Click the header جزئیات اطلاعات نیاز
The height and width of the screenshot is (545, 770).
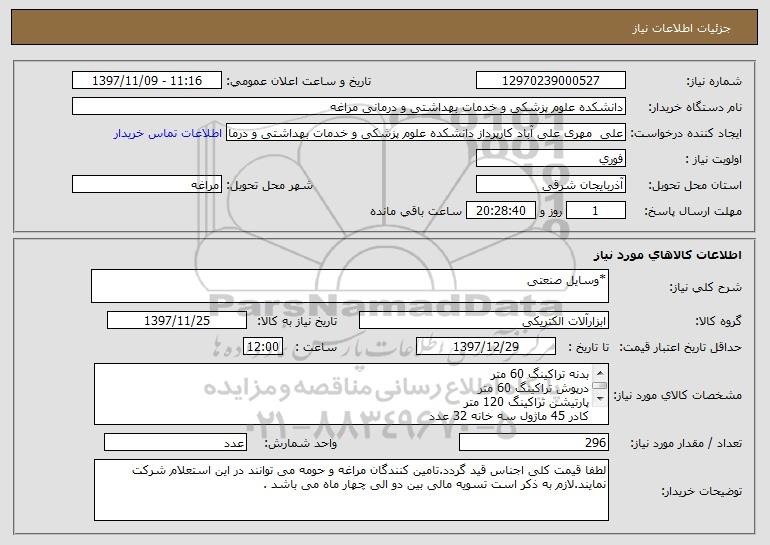[681, 28]
